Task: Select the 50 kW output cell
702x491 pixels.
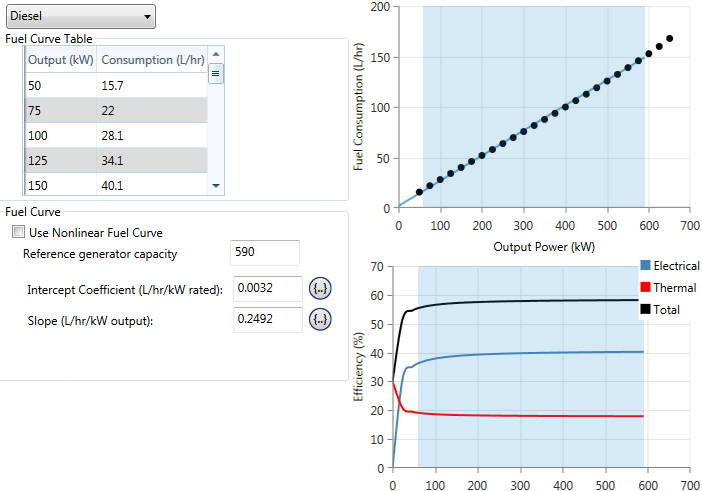Action: point(60,85)
